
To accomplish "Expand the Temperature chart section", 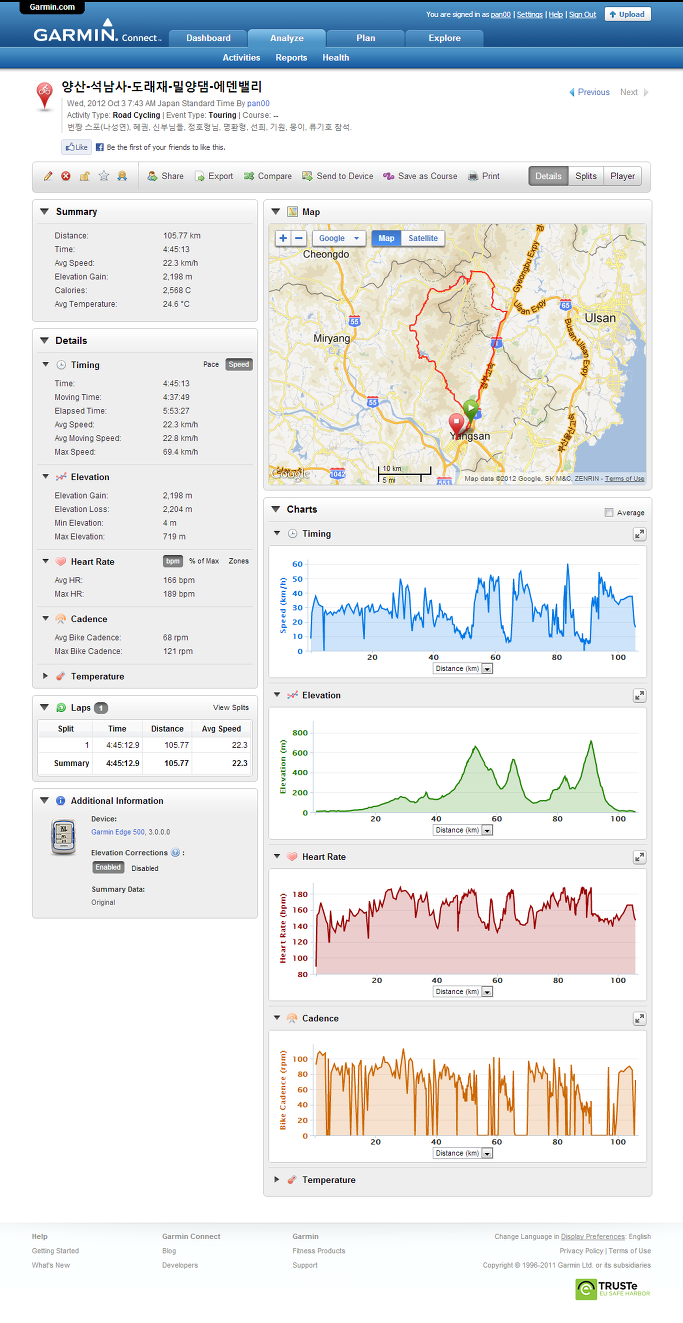I will coord(277,1180).
